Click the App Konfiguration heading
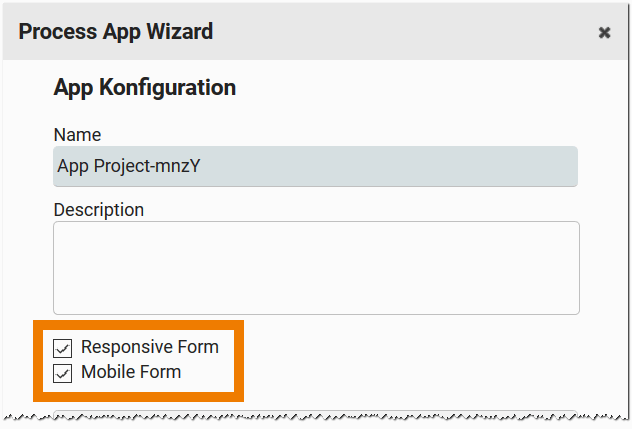The width and height of the screenshot is (632, 429). (x=144, y=88)
